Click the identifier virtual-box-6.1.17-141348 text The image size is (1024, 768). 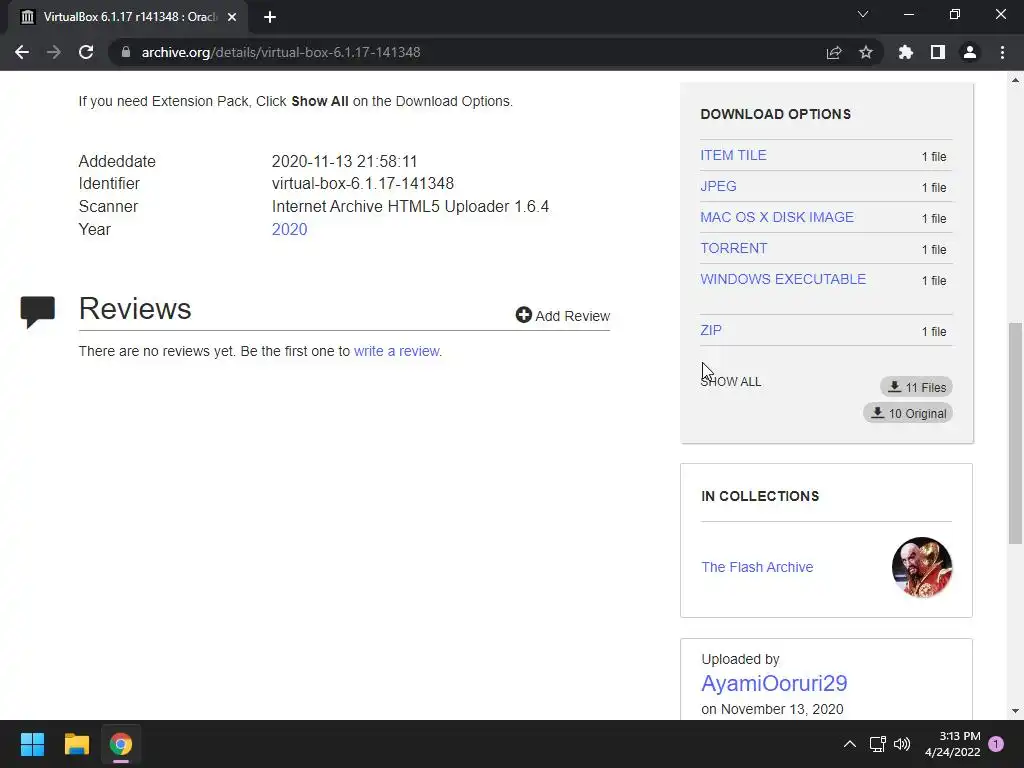click(362, 184)
